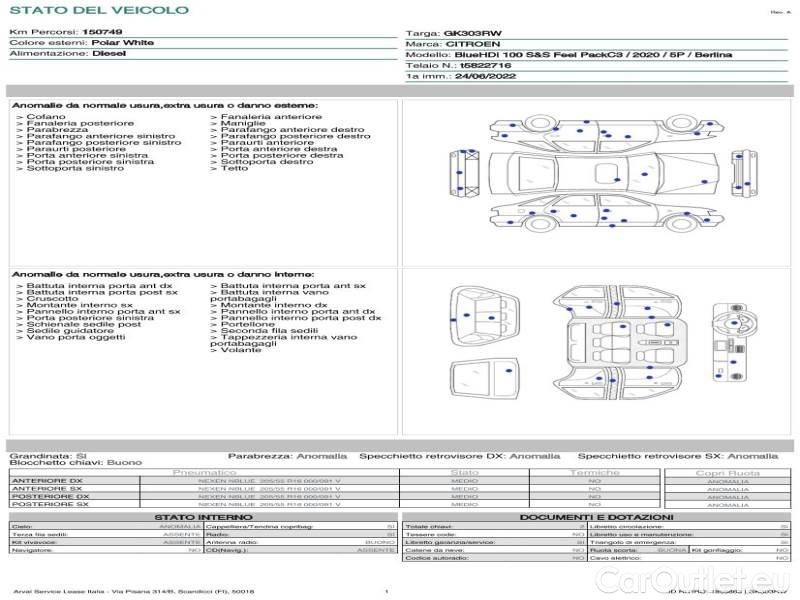Click 'Vano porta oggetti' entry
Screen dimensions: 800x600
pos(76,337)
